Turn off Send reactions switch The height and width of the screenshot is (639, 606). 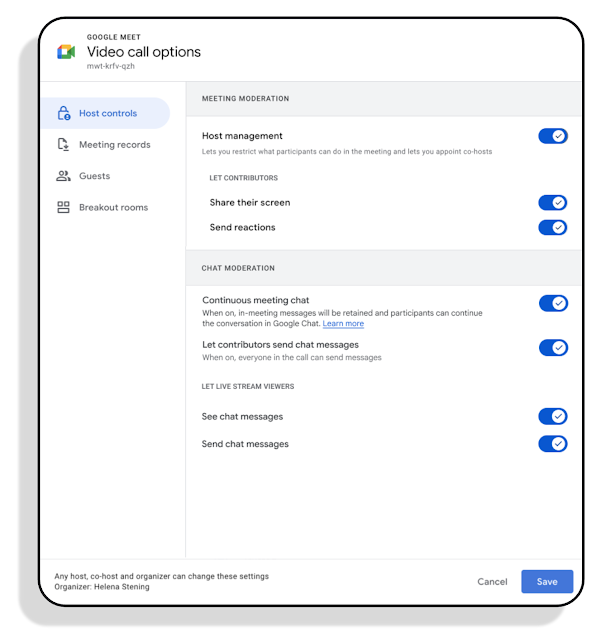(552, 227)
